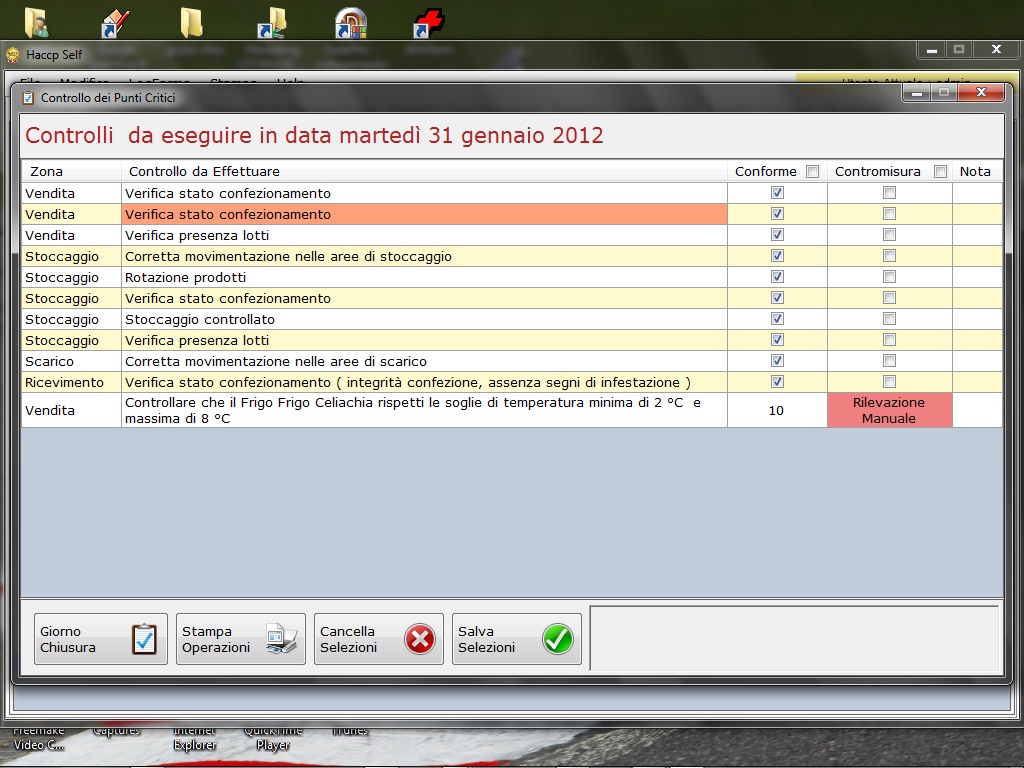Check Contromisura for Stoccaggio controllato row
This screenshot has width=1024, height=768.
(x=889, y=319)
